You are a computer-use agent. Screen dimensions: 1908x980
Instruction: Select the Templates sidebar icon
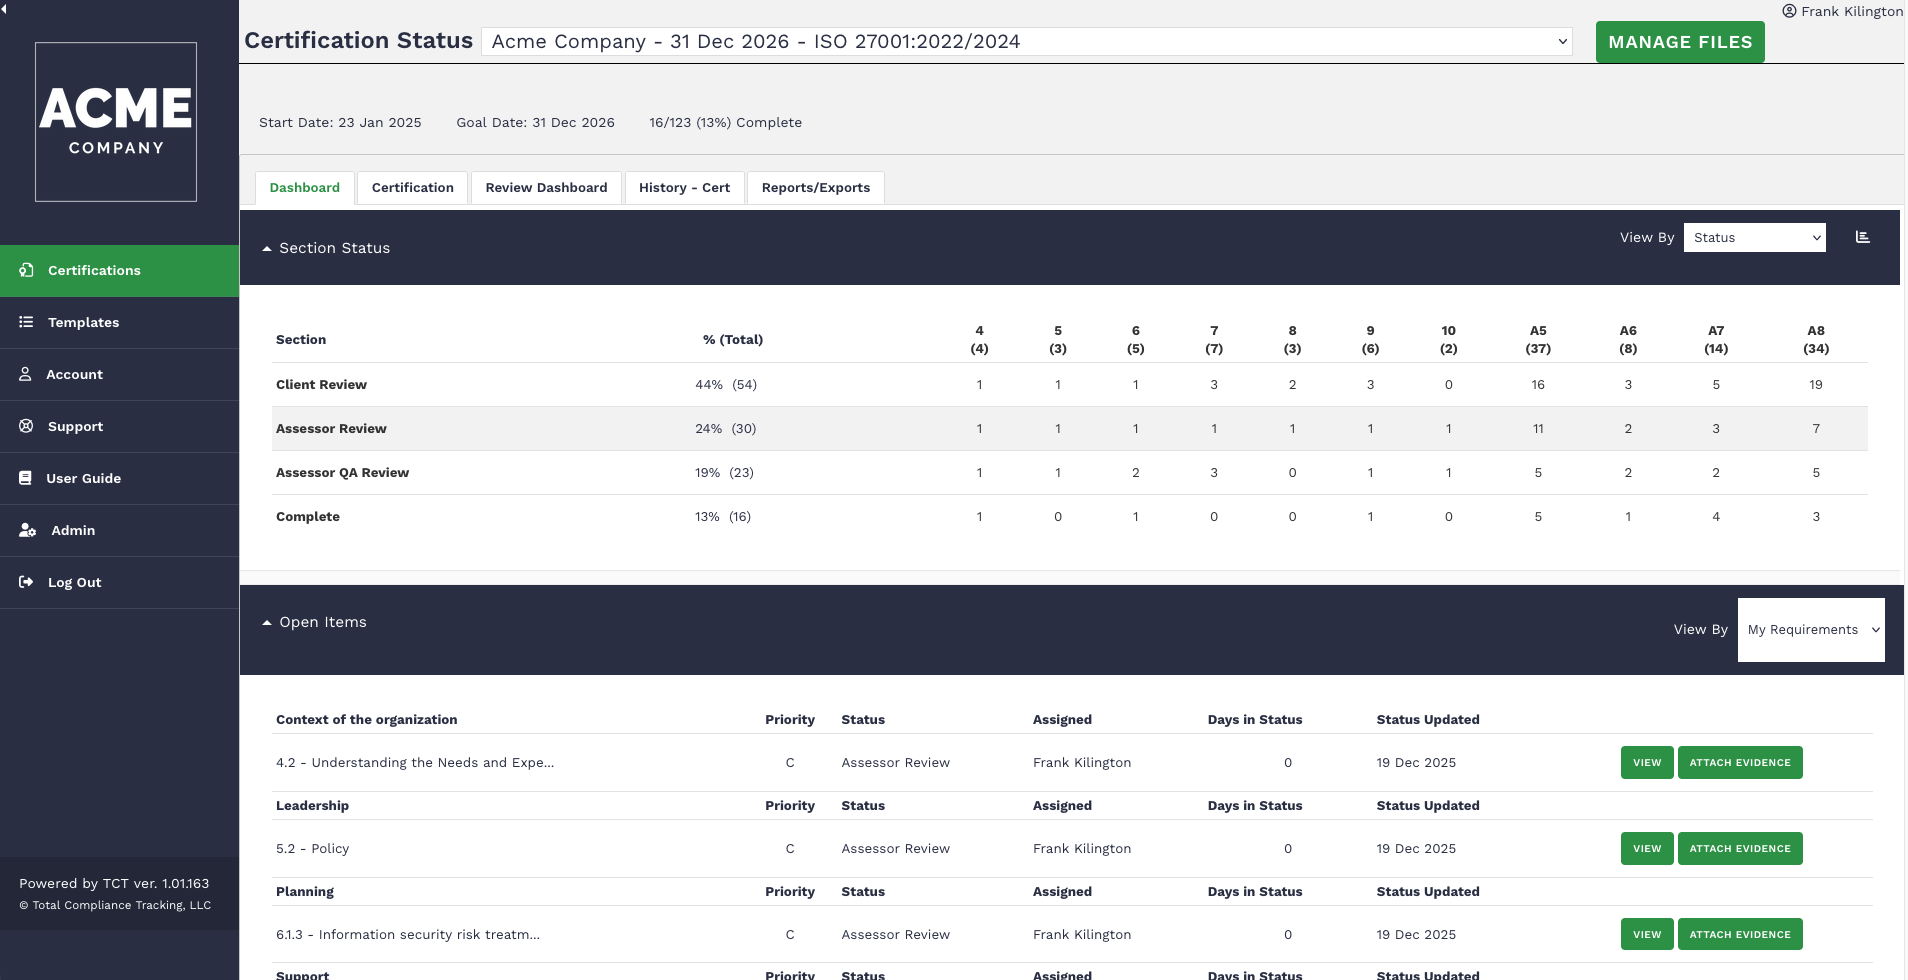[27, 322]
